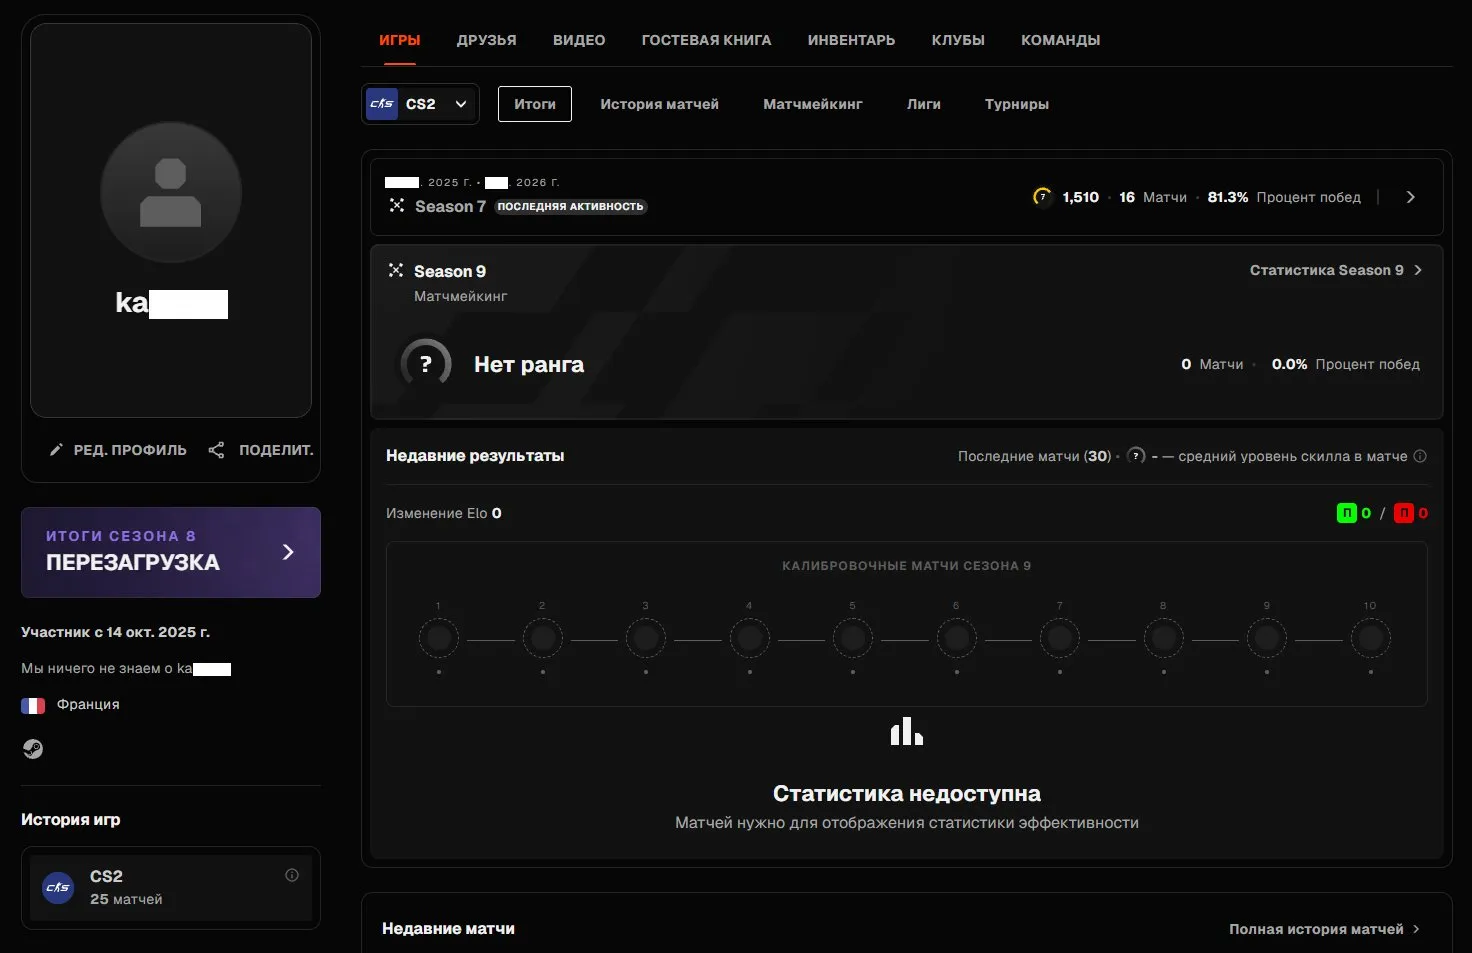
Task: Switch to ГОСТЕВАЯ КНИГА tab
Action: pos(706,40)
